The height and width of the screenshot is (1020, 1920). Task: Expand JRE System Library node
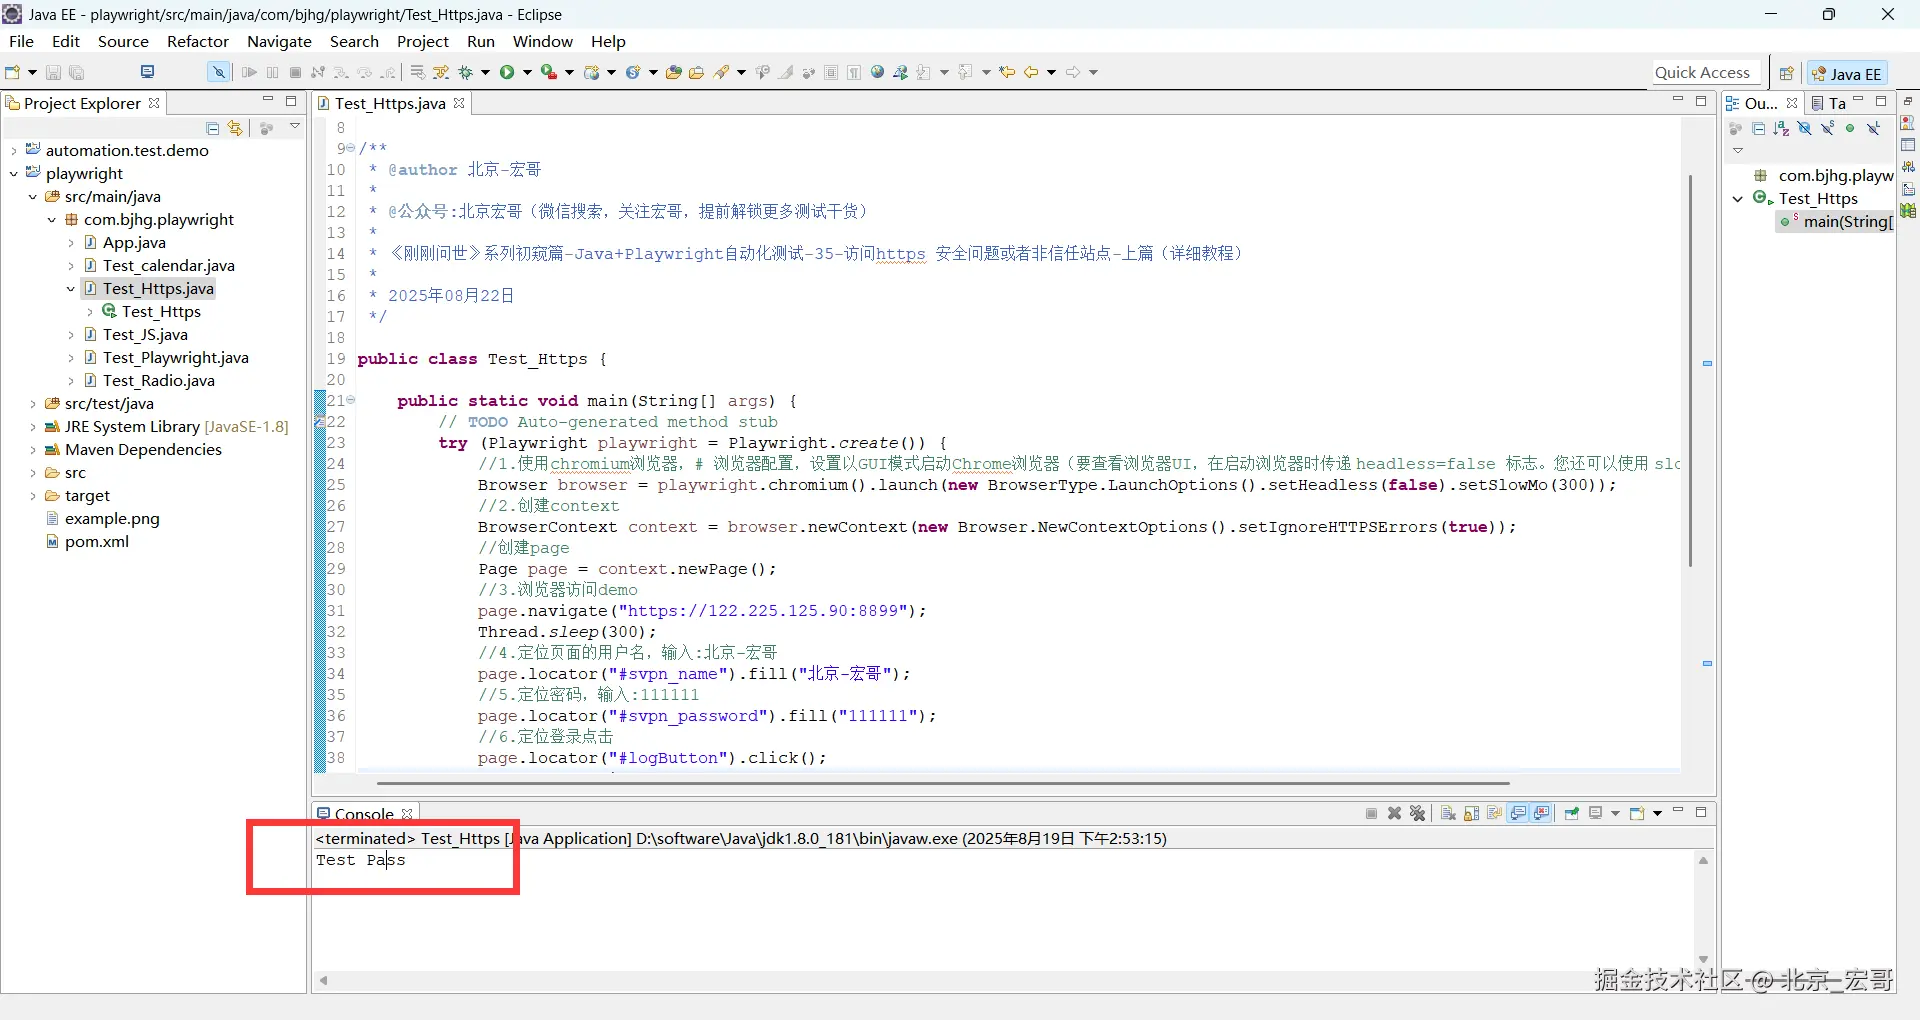(x=33, y=427)
